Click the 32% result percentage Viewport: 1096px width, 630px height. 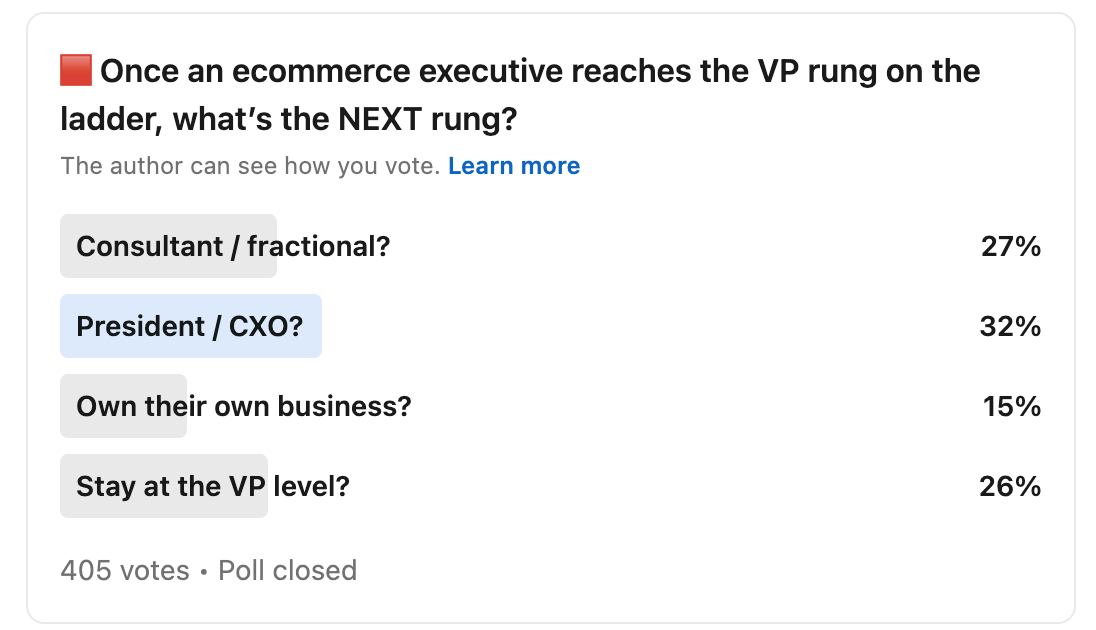tap(1010, 327)
